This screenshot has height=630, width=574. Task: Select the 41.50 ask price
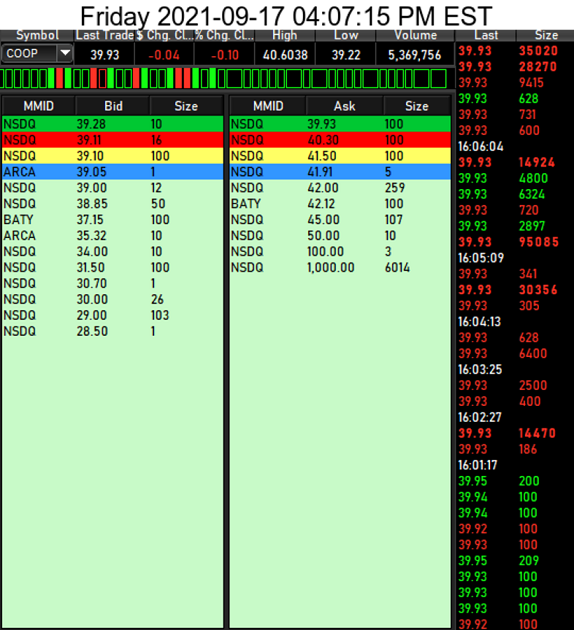pyautogui.click(x=322, y=156)
